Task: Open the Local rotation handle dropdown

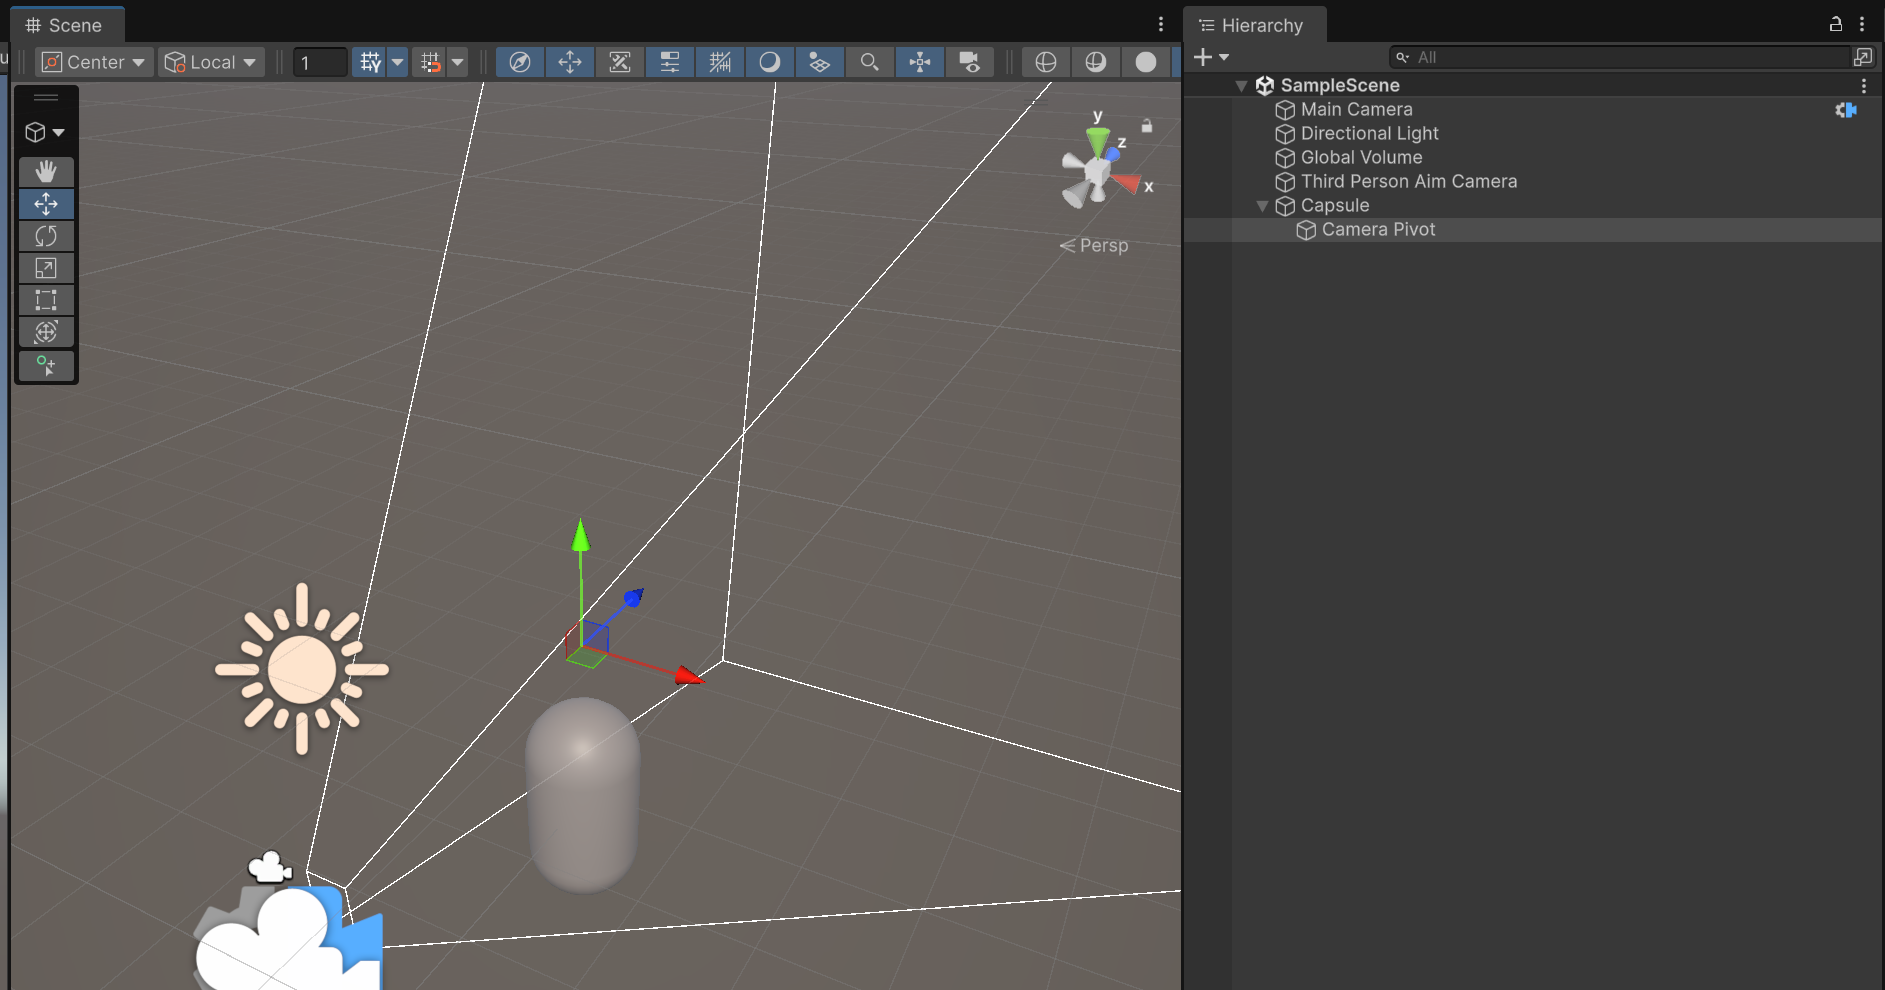Action: pos(210,62)
